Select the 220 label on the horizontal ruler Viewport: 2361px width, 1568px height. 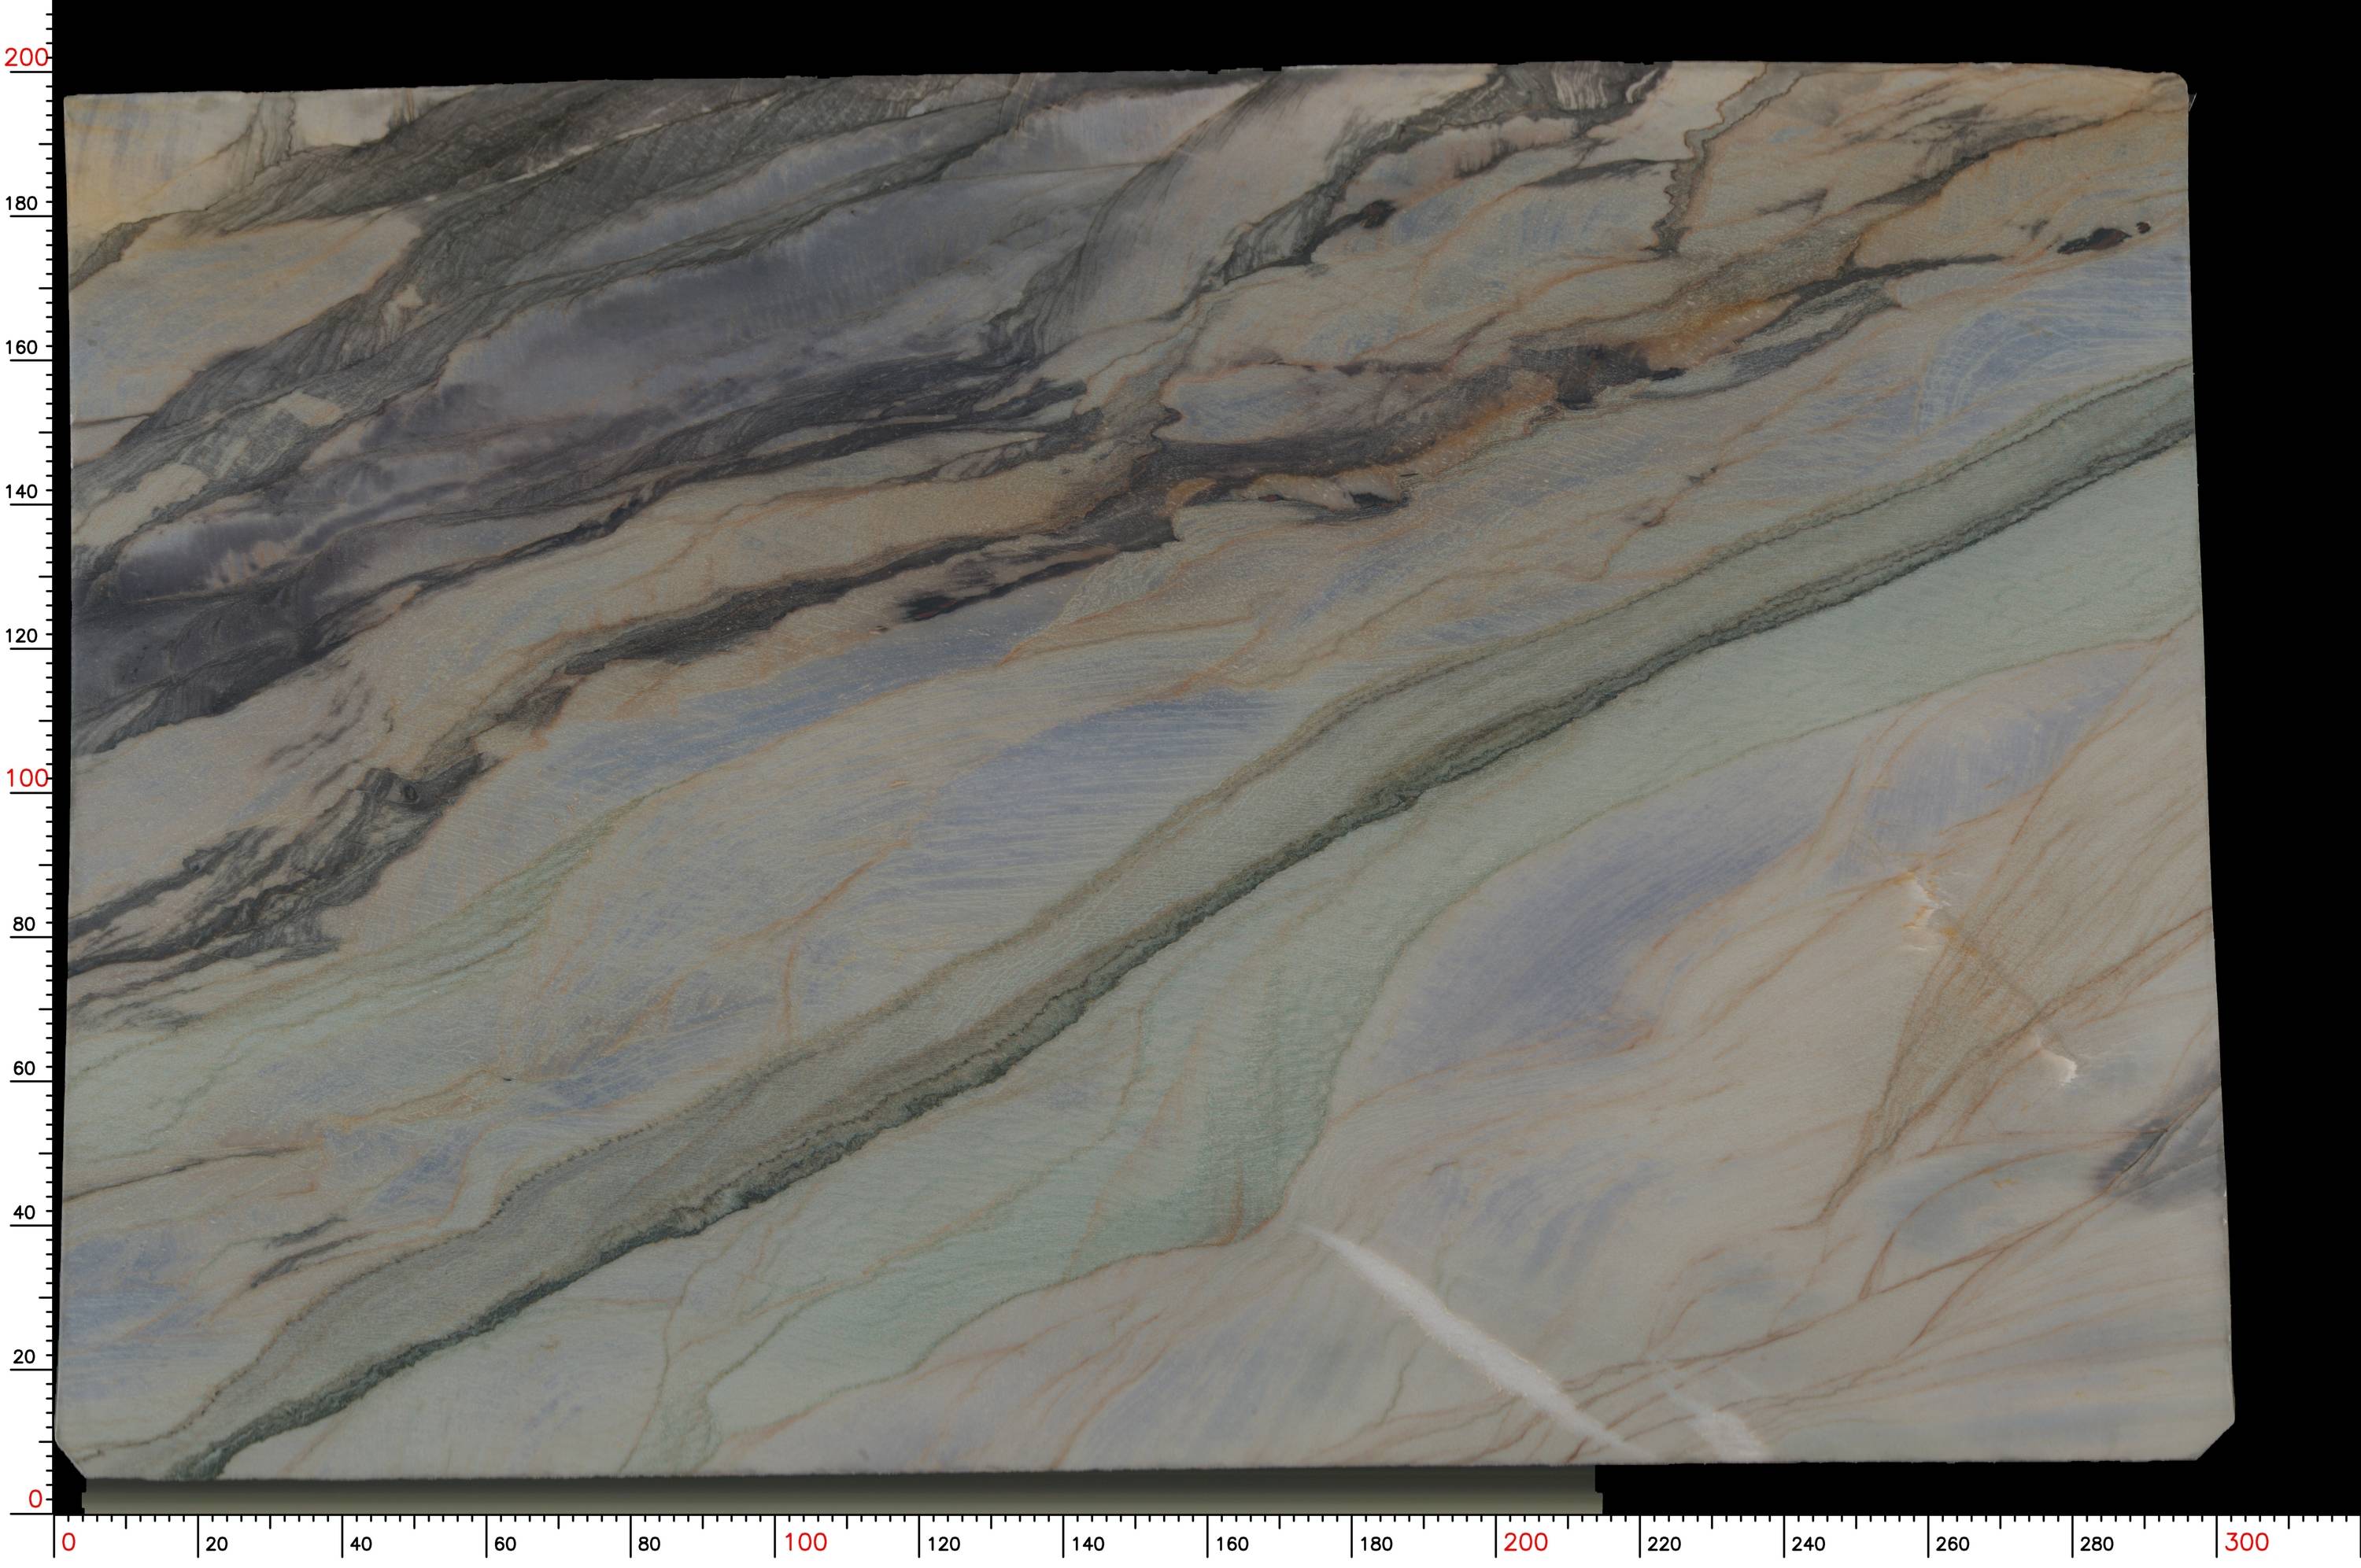click(x=1664, y=1544)
